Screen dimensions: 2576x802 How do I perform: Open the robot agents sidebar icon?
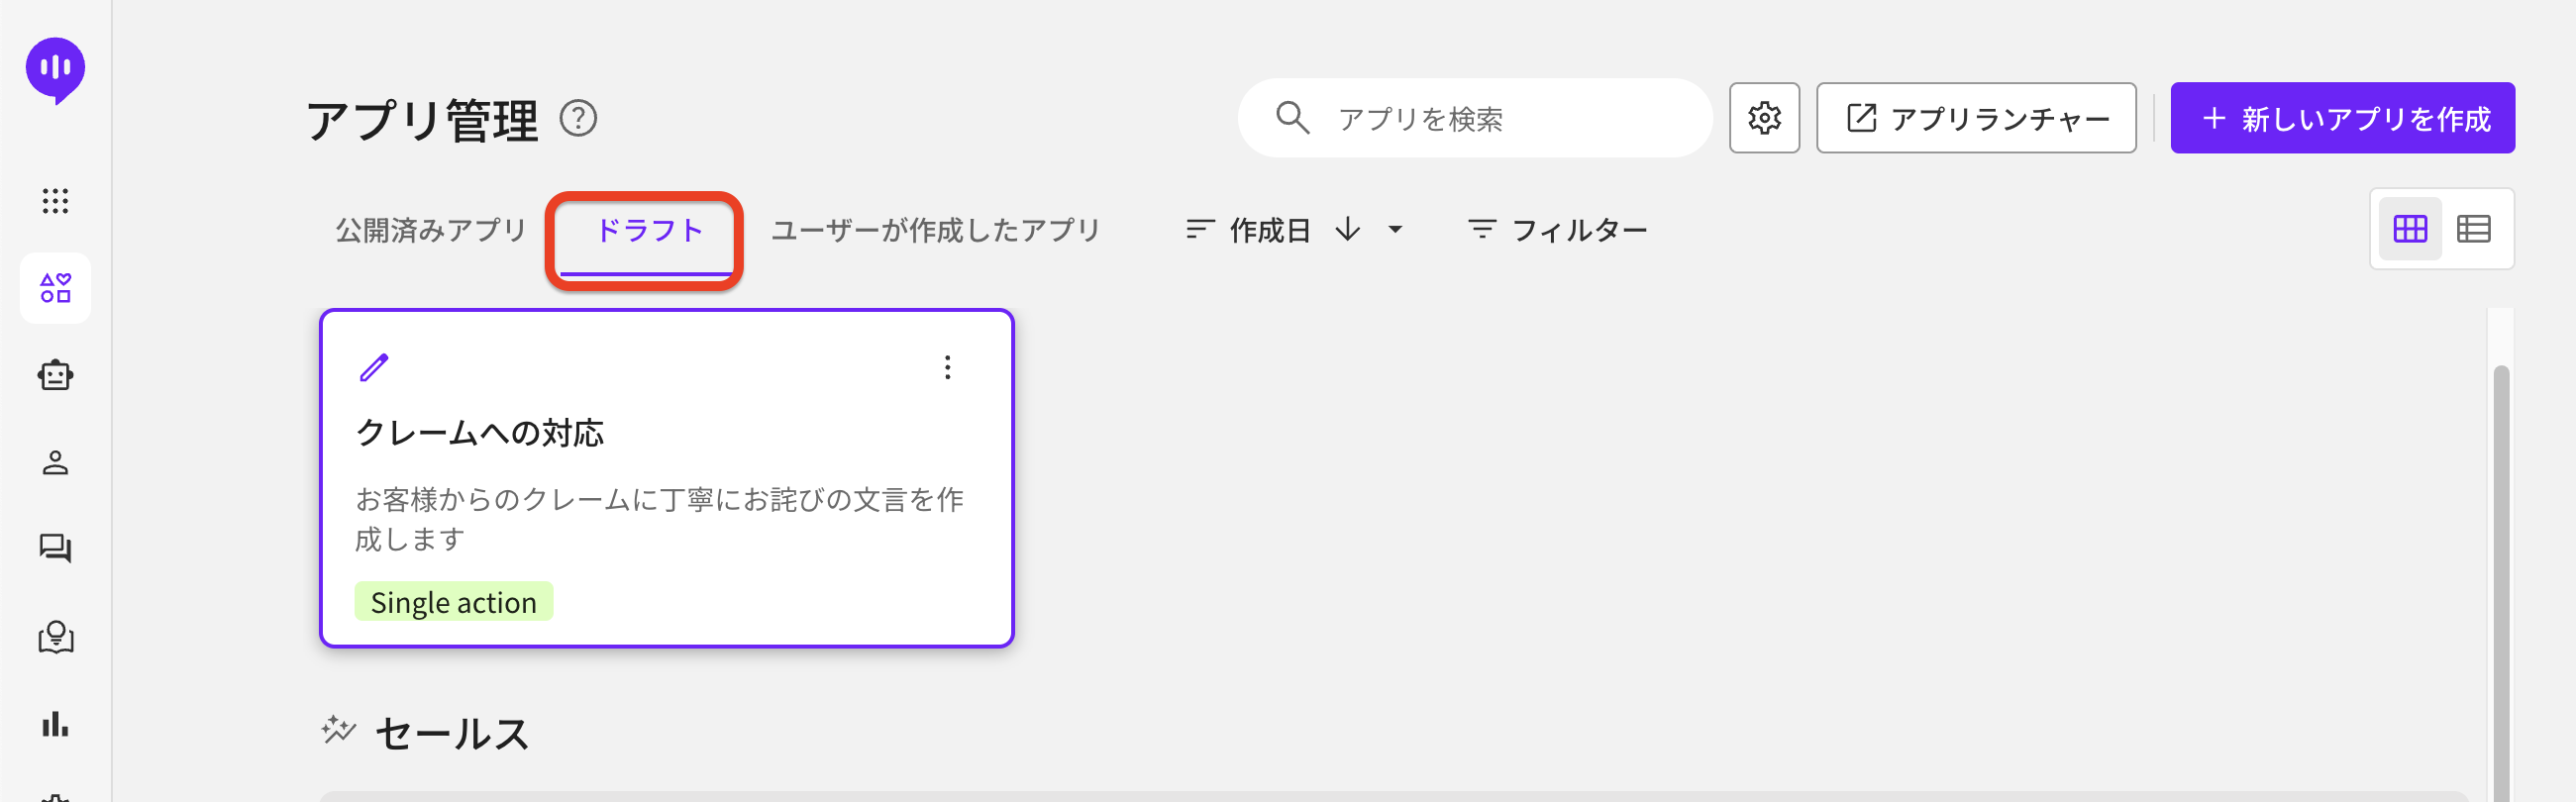(55, 375)
